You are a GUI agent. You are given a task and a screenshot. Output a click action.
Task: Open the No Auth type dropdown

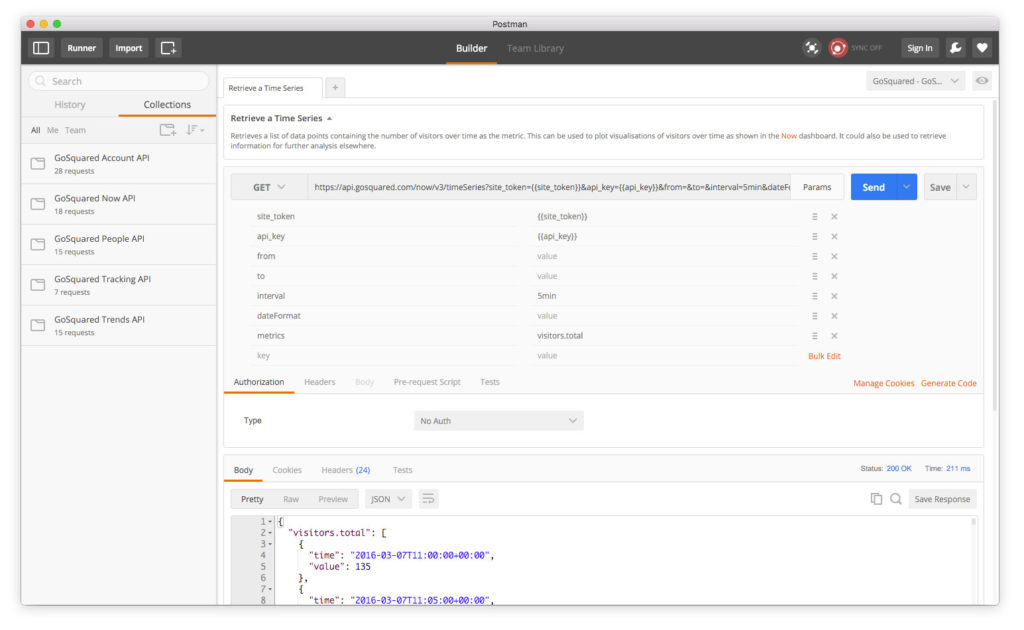(x=498, y=421)
